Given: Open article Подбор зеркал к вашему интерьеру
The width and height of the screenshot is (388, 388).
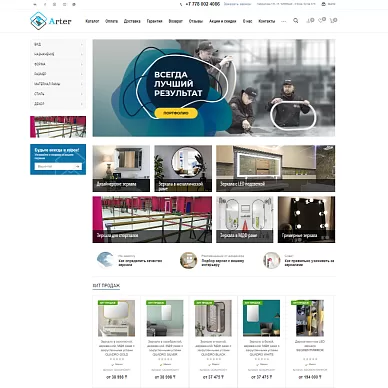Looking at the screenshot, I should [x=223, y=263].
